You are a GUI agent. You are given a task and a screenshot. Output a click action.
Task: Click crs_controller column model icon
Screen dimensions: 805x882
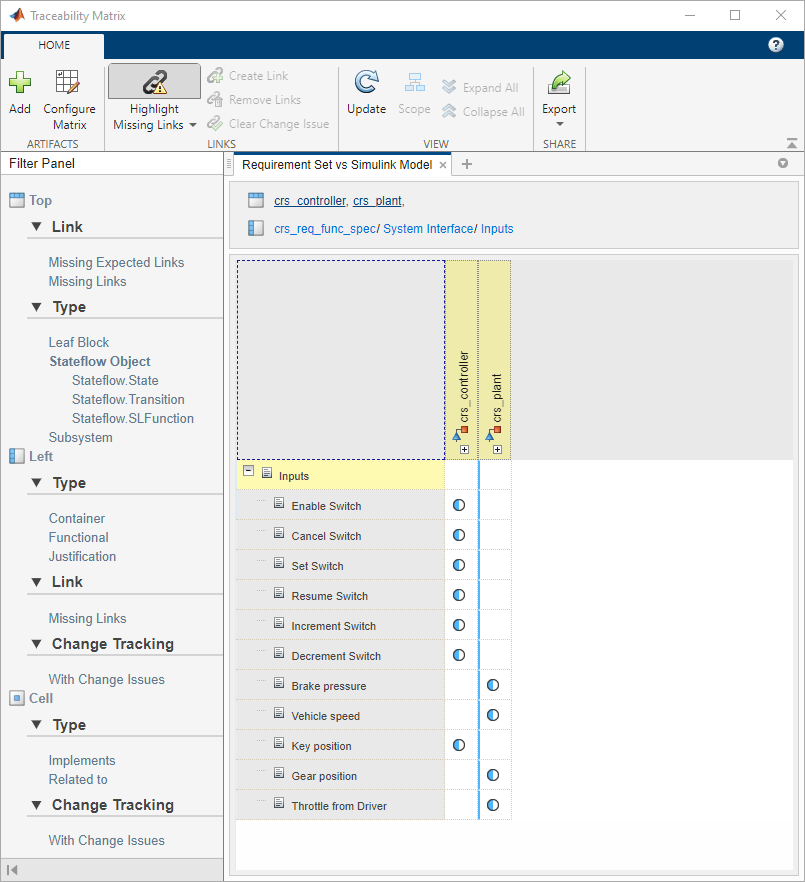click(x=461, y=434)
